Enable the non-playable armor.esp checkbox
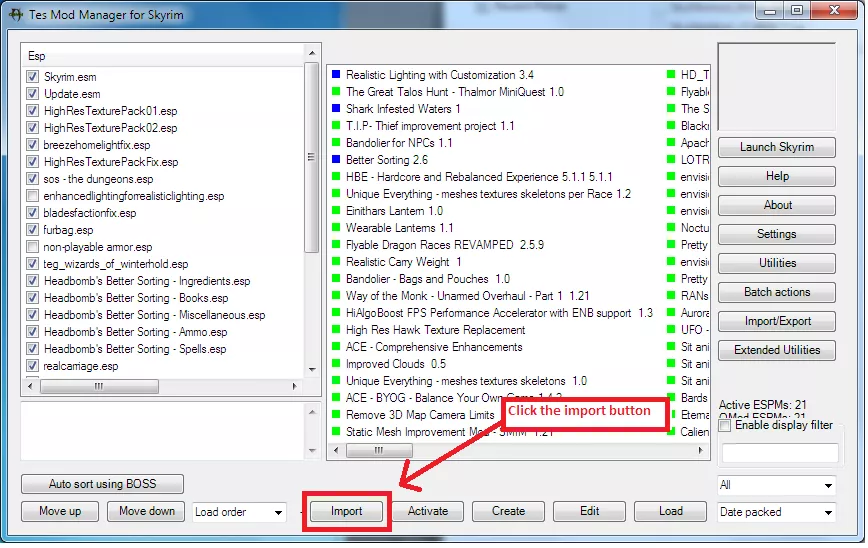This screenshot has width=868, height=548. [33, 247]
